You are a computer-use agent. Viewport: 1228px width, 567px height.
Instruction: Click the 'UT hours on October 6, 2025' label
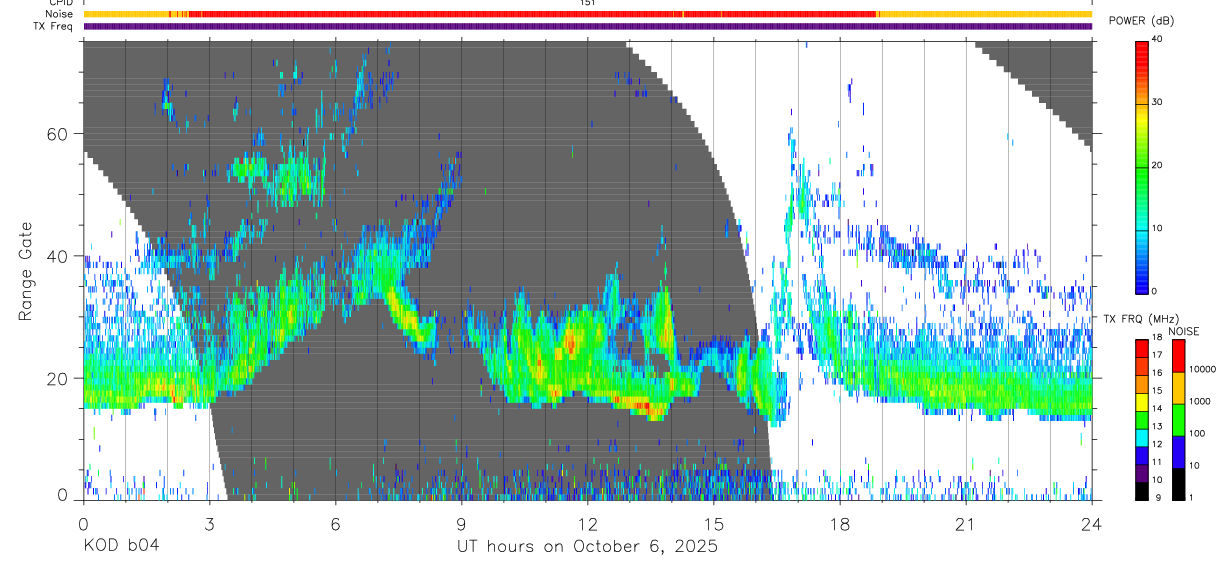(x=587, y=547)
